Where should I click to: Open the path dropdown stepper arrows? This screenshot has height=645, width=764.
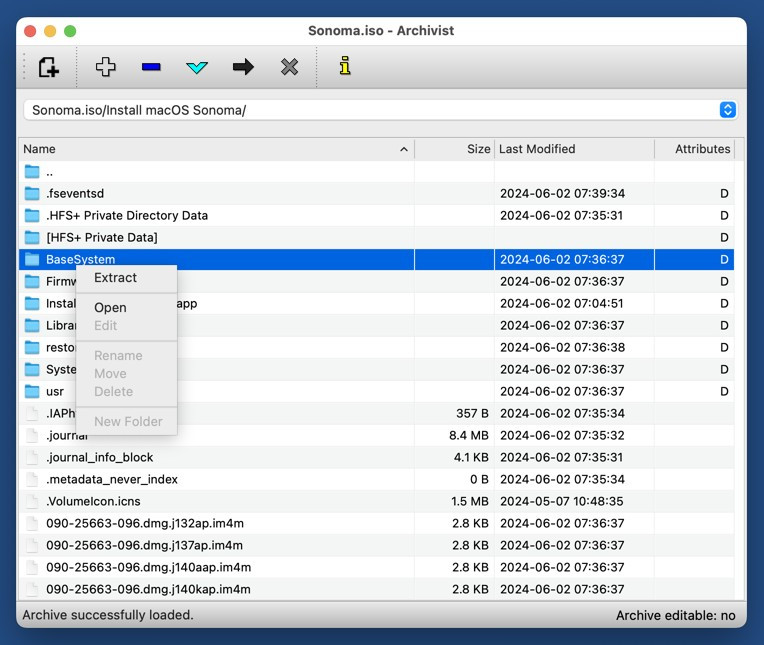727,110
